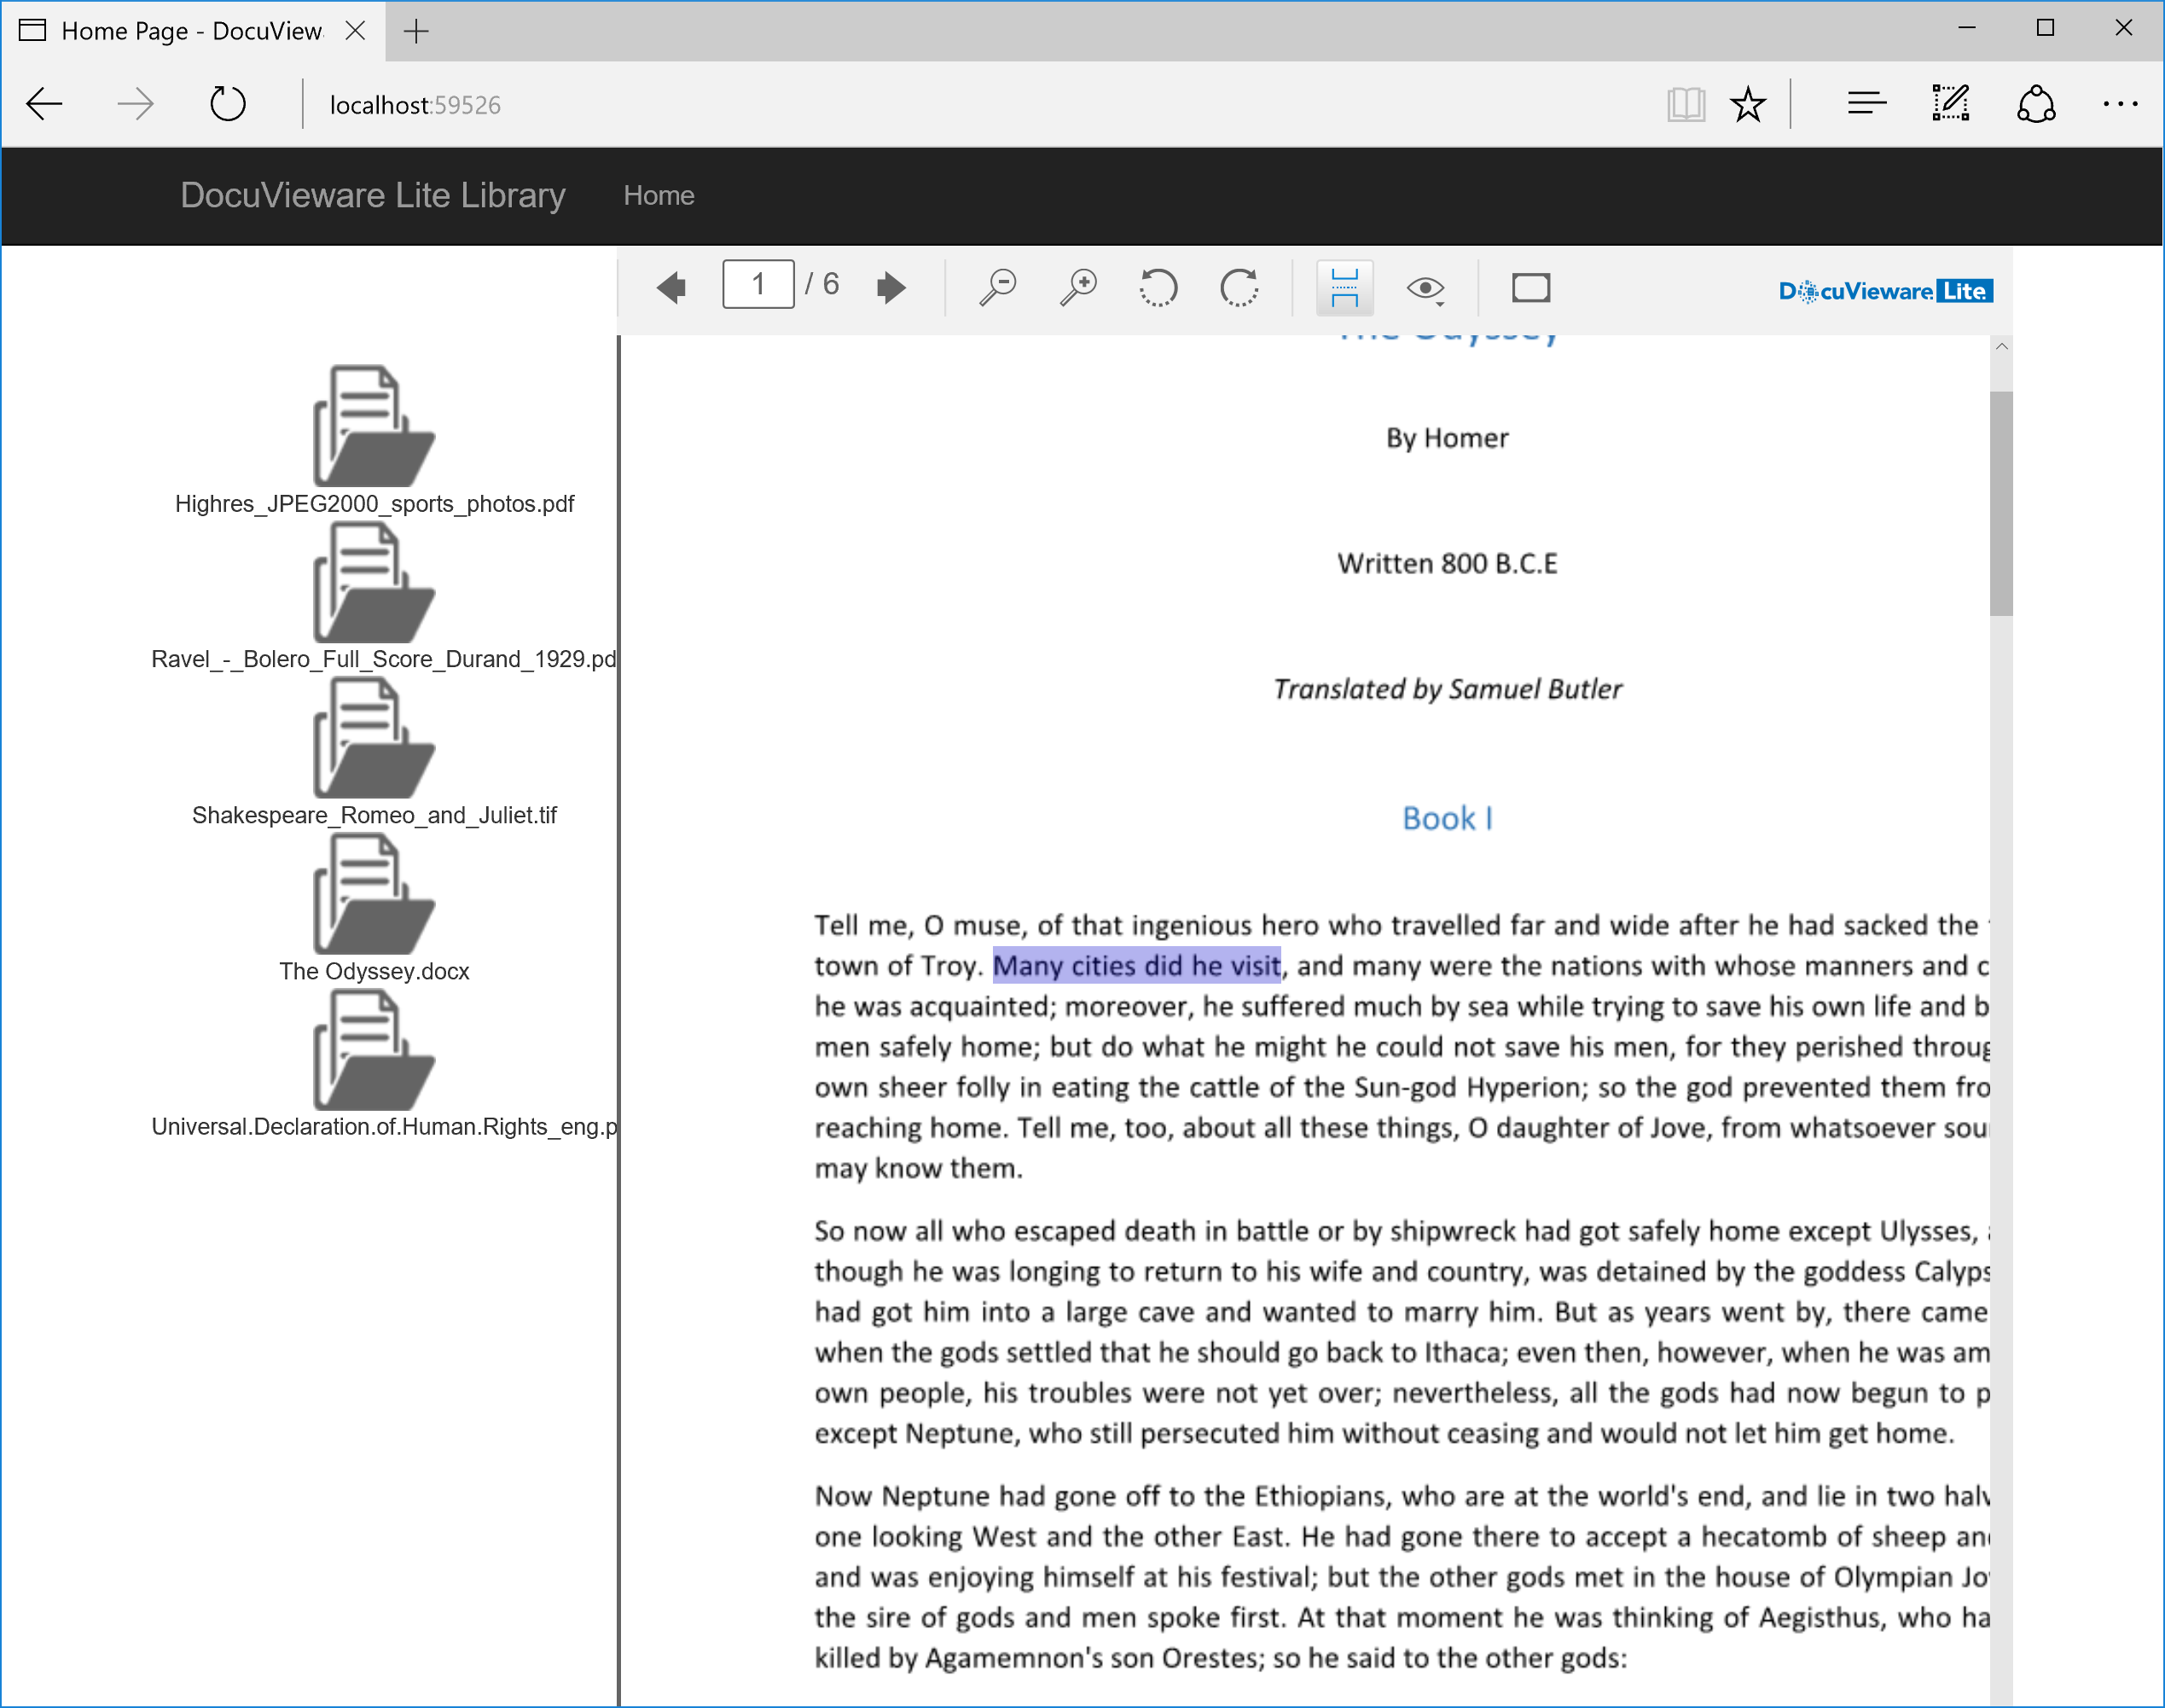Open the browser More actions menu
This screenshot has height=1708, width=2165.
[2119, 104]
